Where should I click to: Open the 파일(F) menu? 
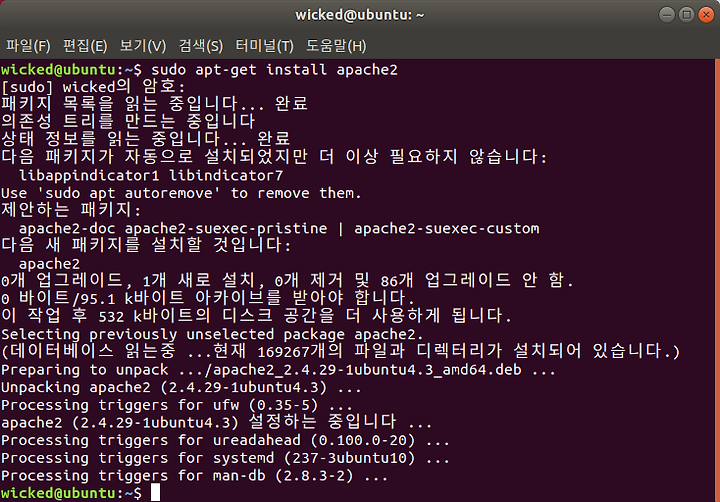pyautogui.click(x=28, y=46)
